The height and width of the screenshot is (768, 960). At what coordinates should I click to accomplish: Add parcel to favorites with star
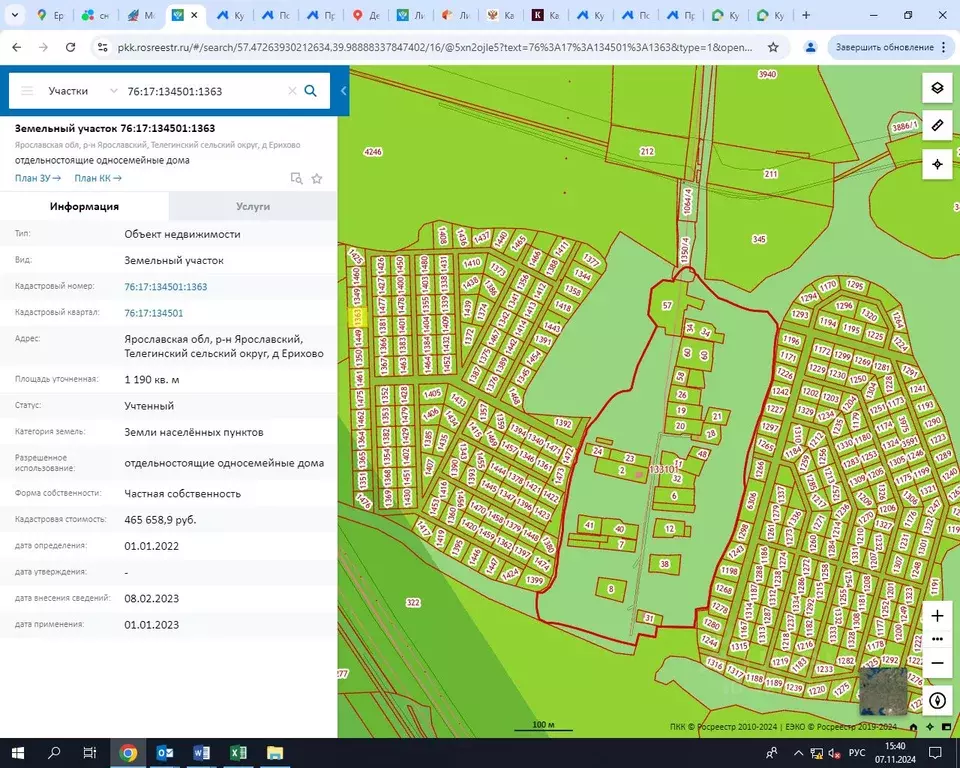[x=317, y=179]
